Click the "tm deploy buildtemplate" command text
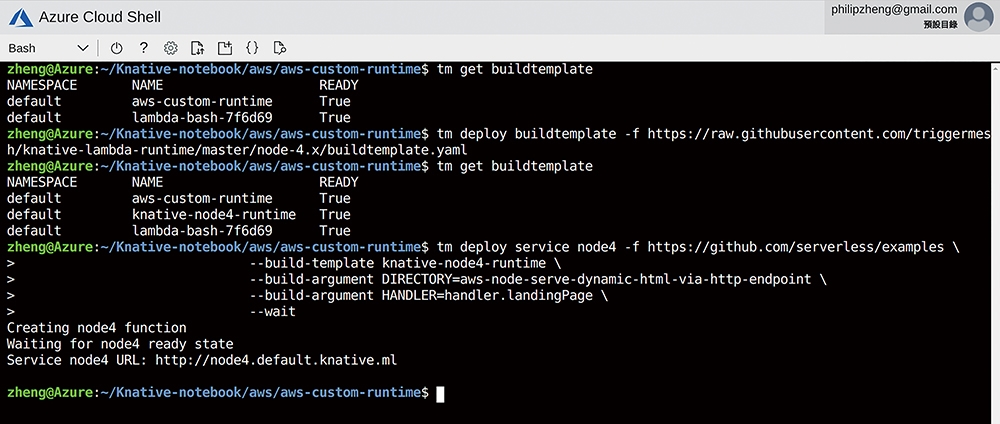 click(527, 134)
